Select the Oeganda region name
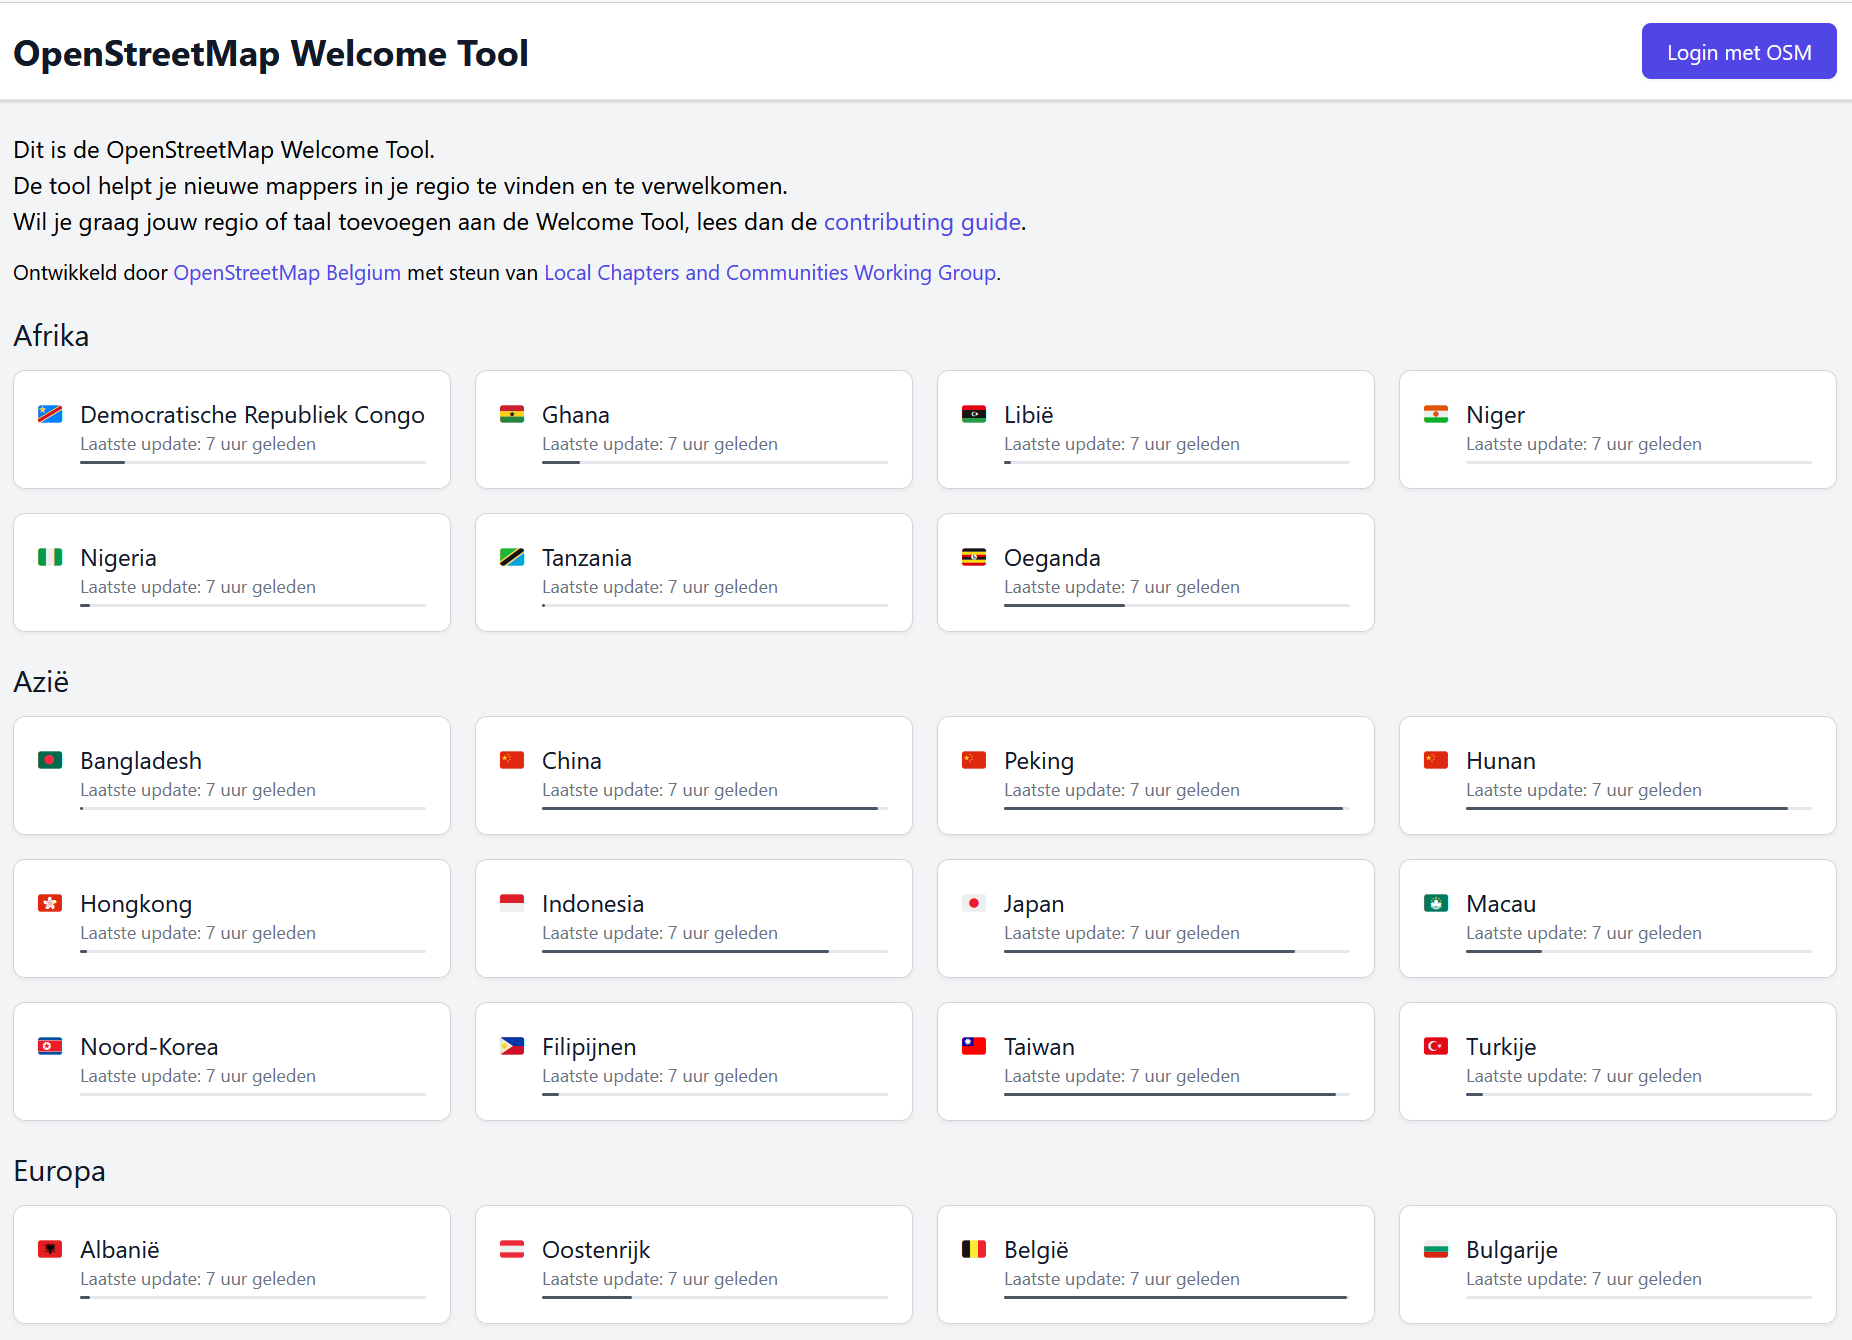This screenshot has width=1852, height=1340. pyautogui.click(x=1052, y=557)
